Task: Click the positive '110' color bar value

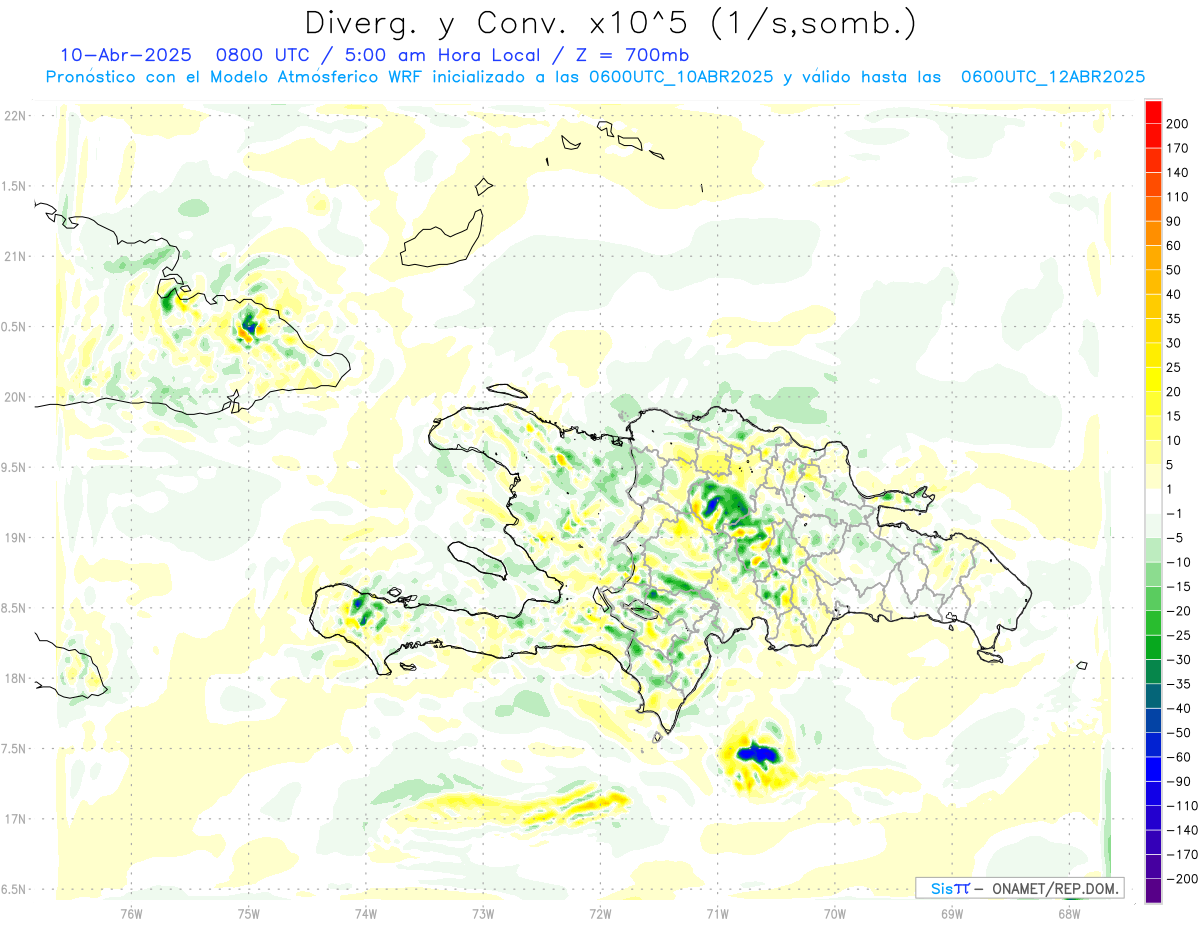Action: pos(1177,197)
